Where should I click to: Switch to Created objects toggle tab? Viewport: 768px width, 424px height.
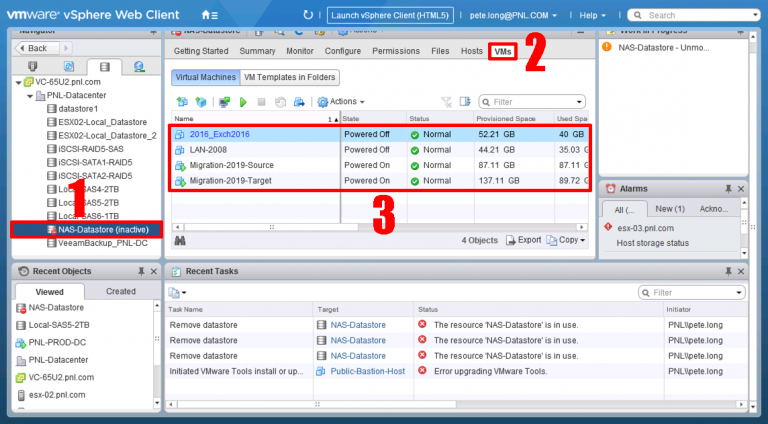120,291
